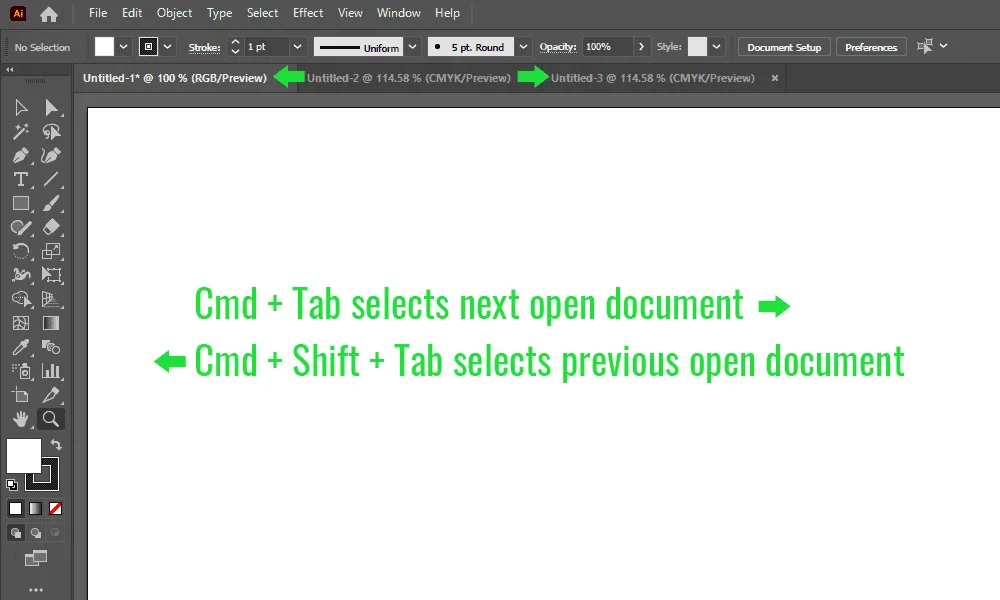
Task: Open the File menu
Action: point(98,13)
